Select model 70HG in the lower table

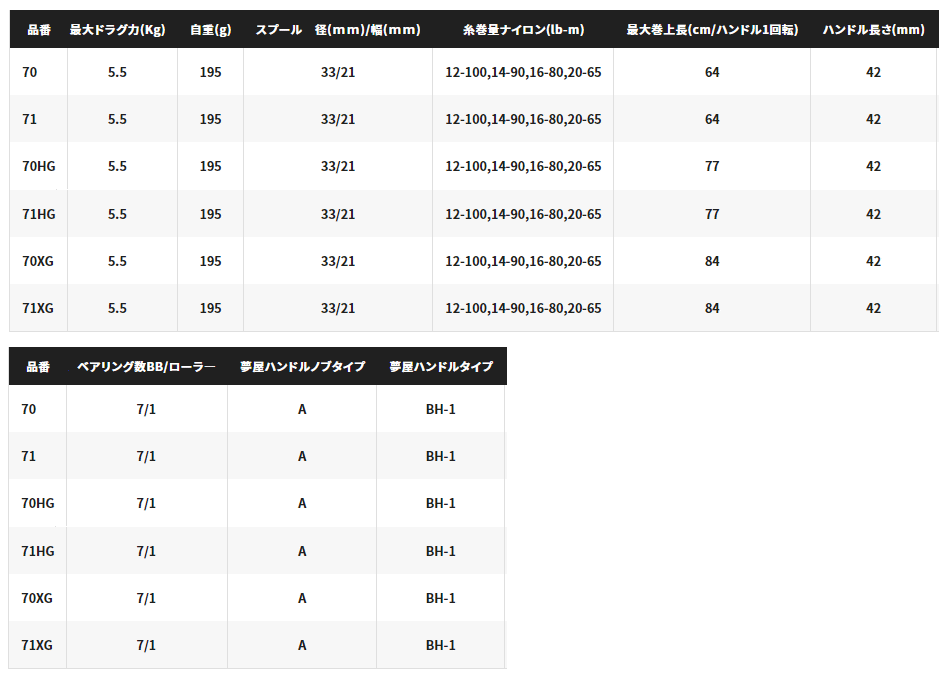point(37,503)
